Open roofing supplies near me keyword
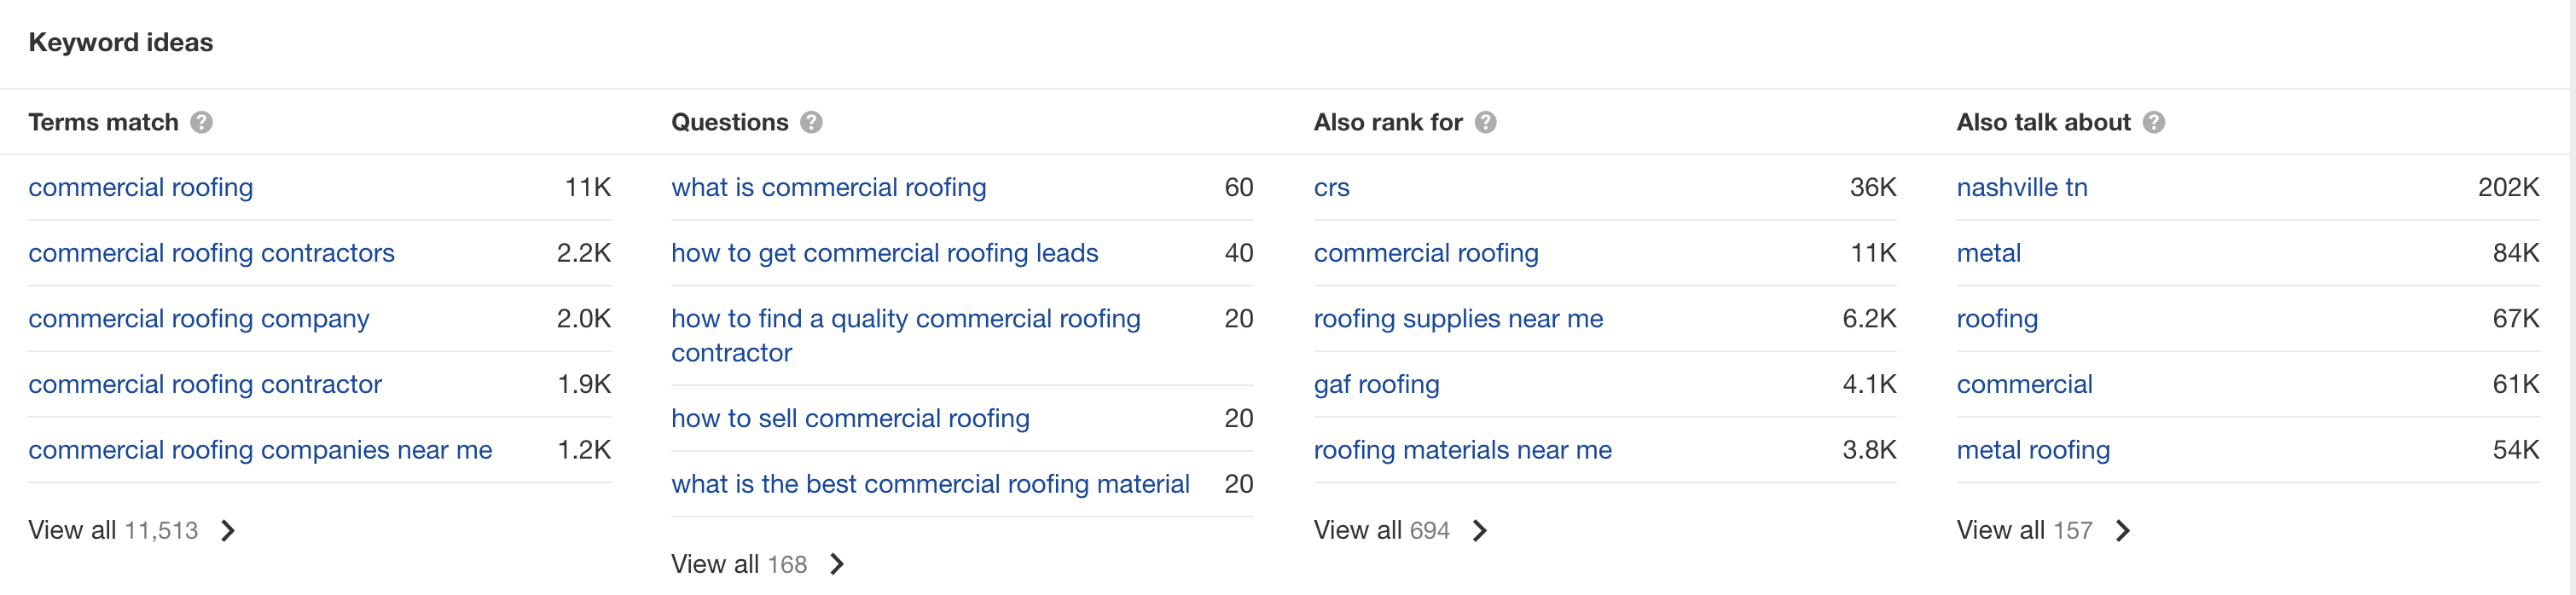2576x595 pixels. (1458, 319)
